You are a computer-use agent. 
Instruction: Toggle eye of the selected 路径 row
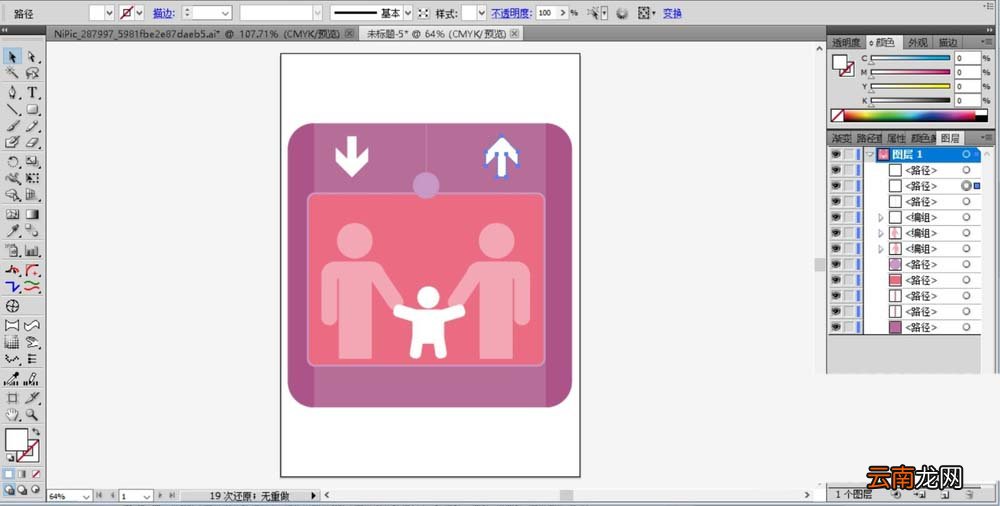tap(835, 186)
